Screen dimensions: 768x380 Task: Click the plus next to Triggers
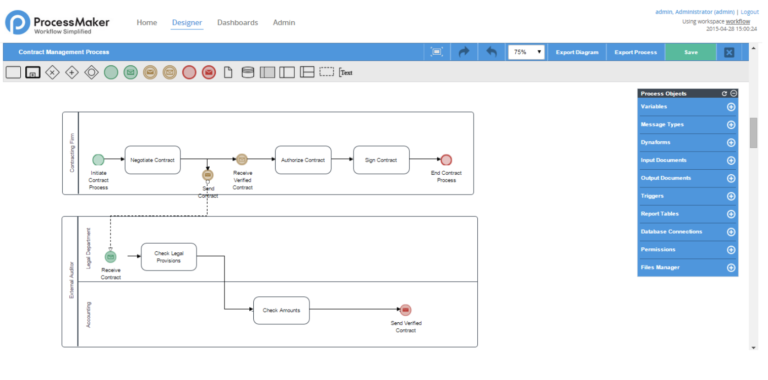coord(731,196)
